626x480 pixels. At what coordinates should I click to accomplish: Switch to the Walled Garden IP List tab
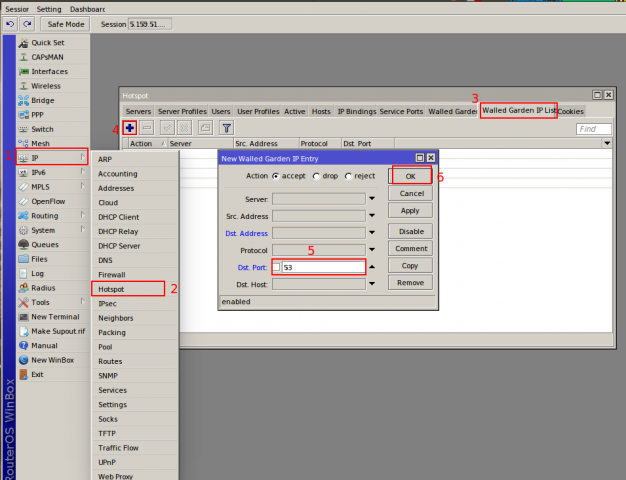click(518, 111)
